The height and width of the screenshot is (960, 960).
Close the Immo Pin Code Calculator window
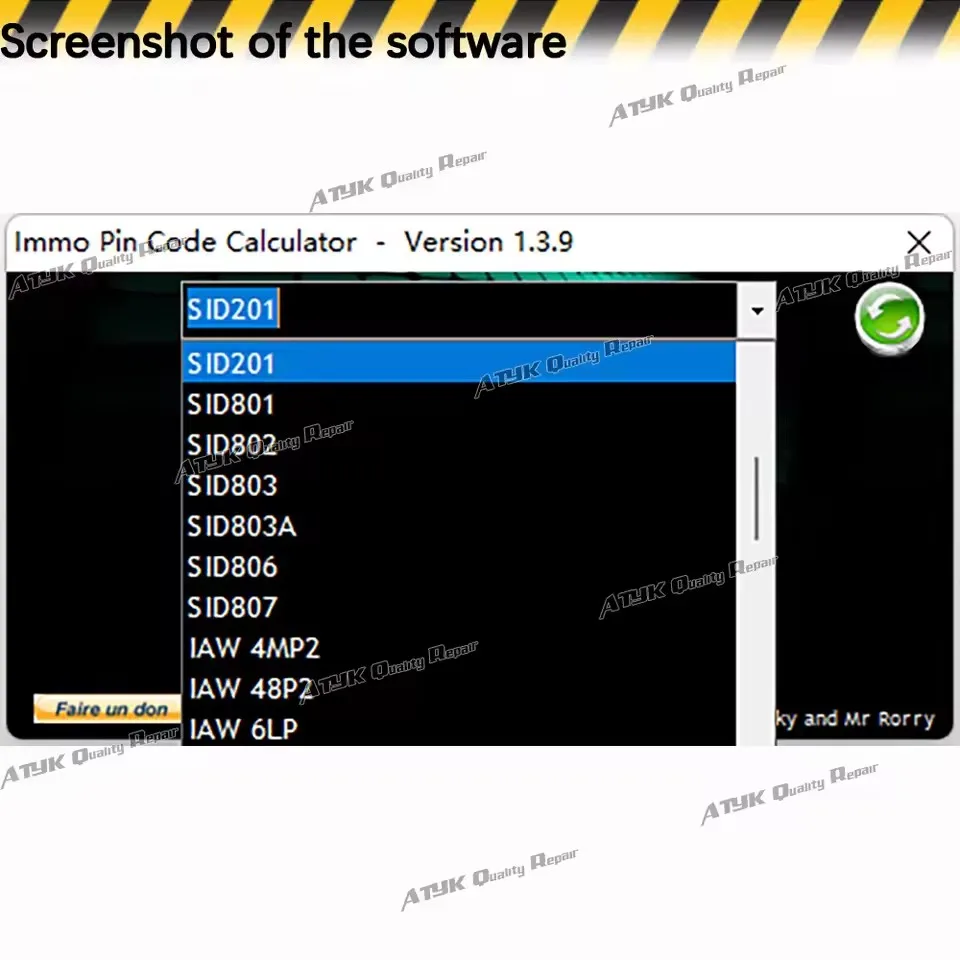click(x=919, y=242)
